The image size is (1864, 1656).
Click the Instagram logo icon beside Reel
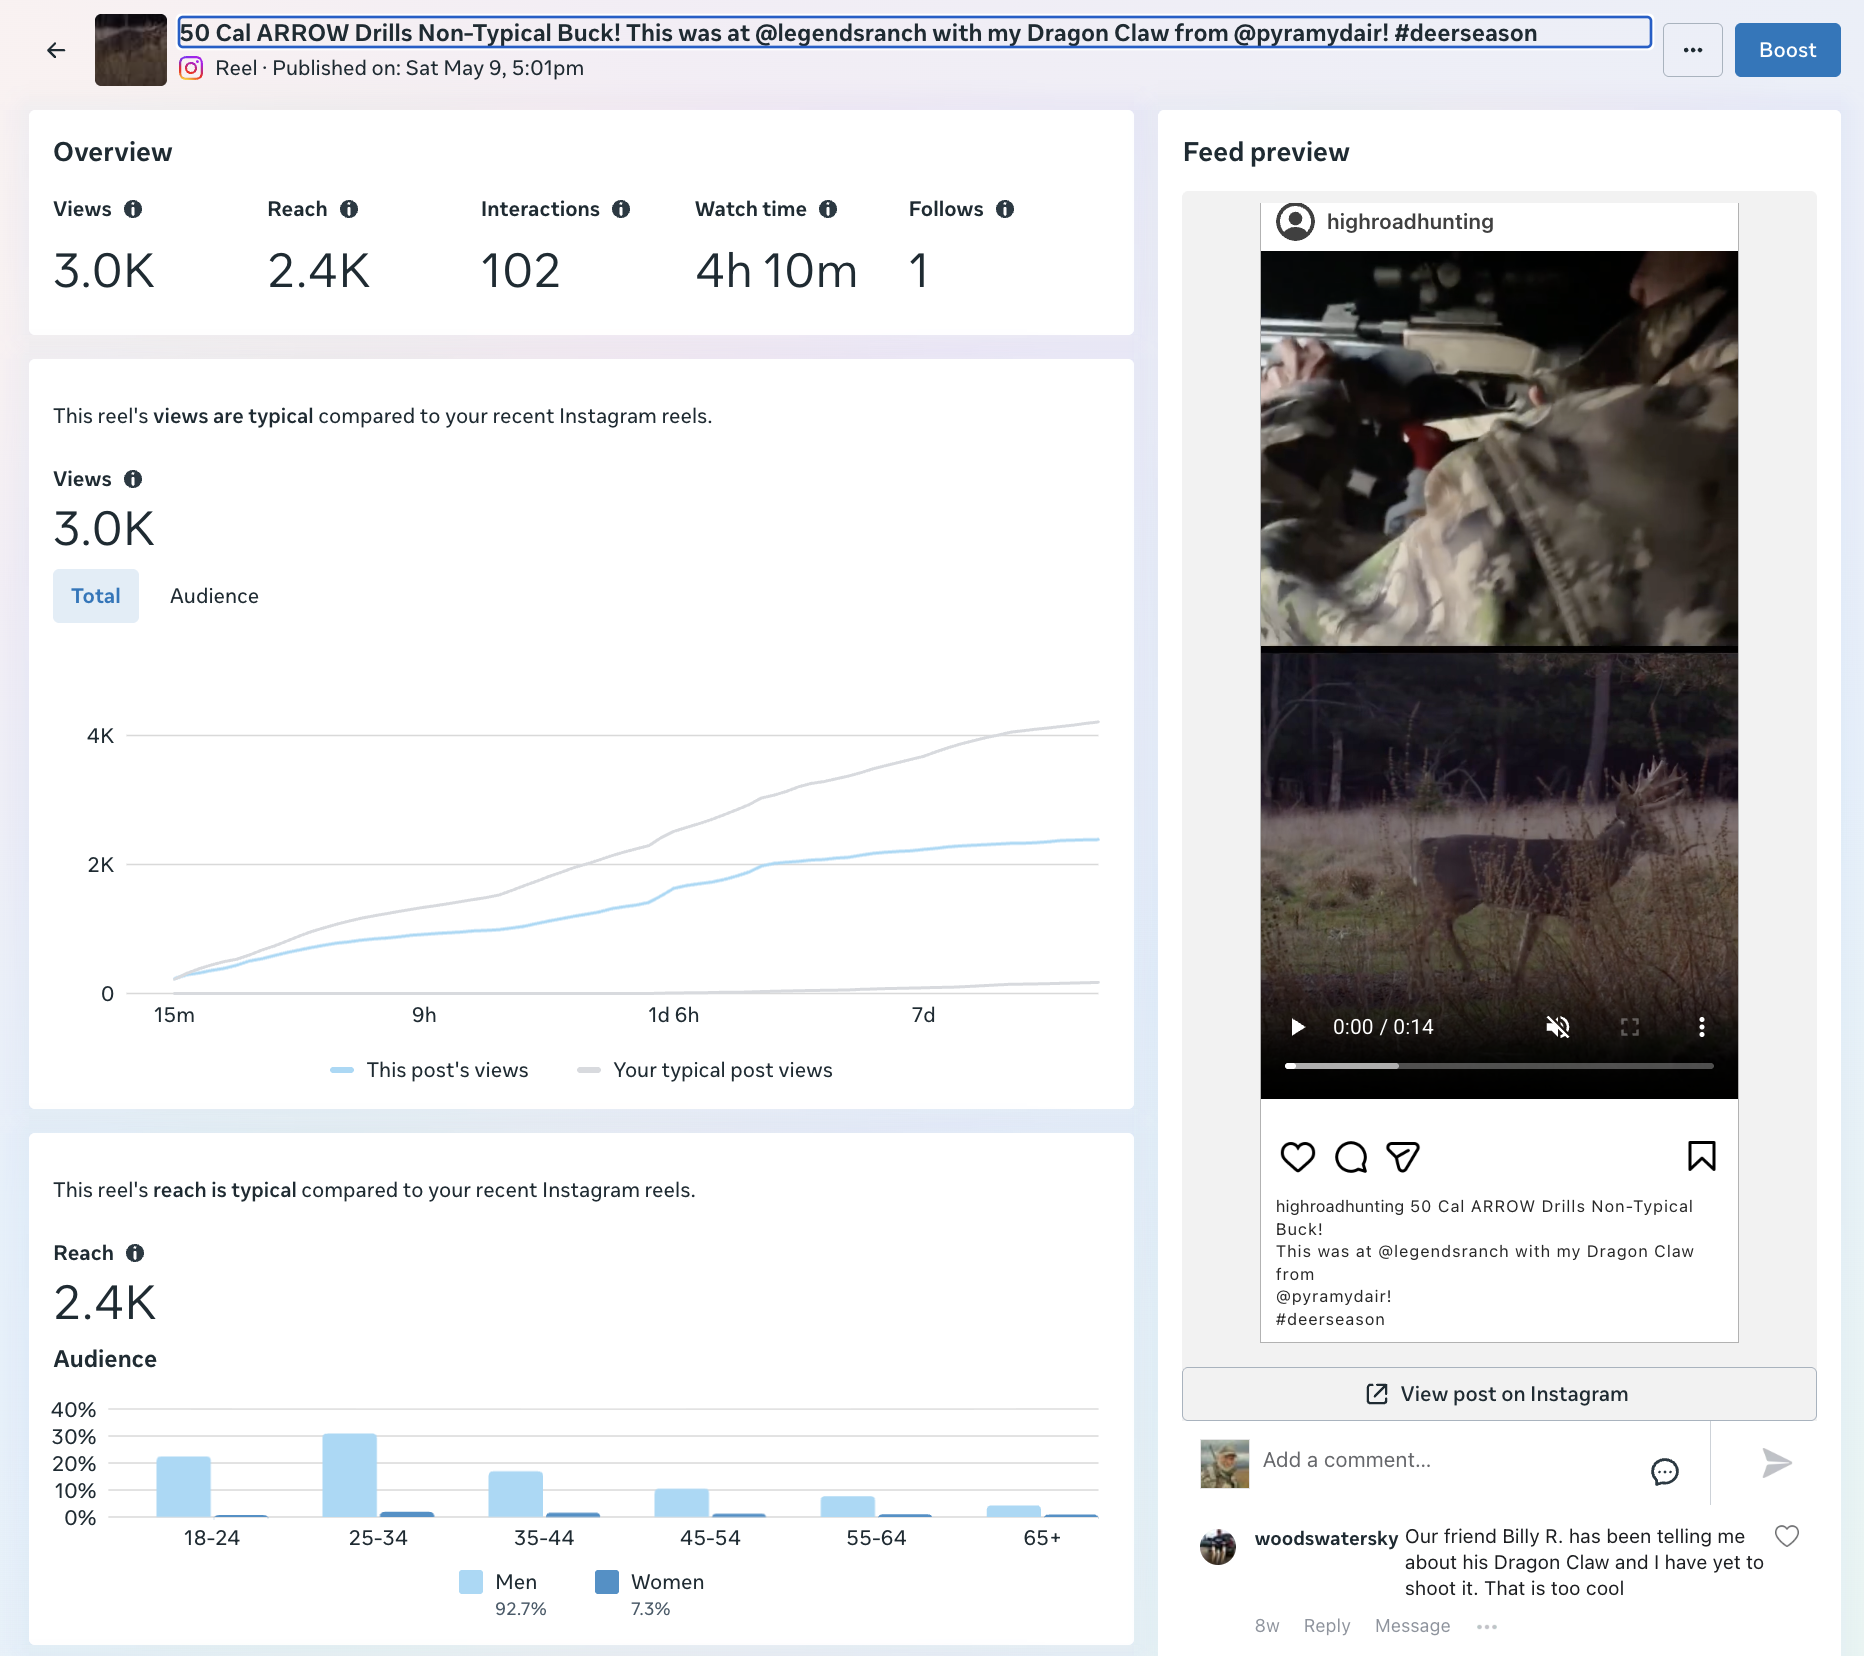click(x=191, y=68)
